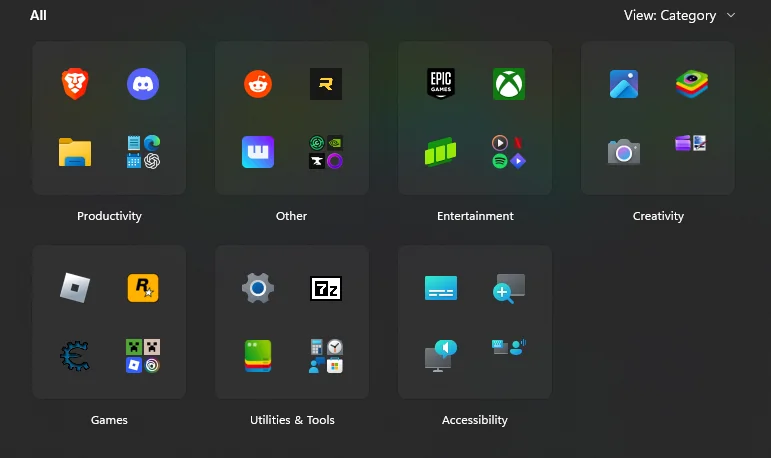Viewport: 771px width, 458px height.
Task: Launch the Magnifier tool
Action: click(x=508, y=288)
